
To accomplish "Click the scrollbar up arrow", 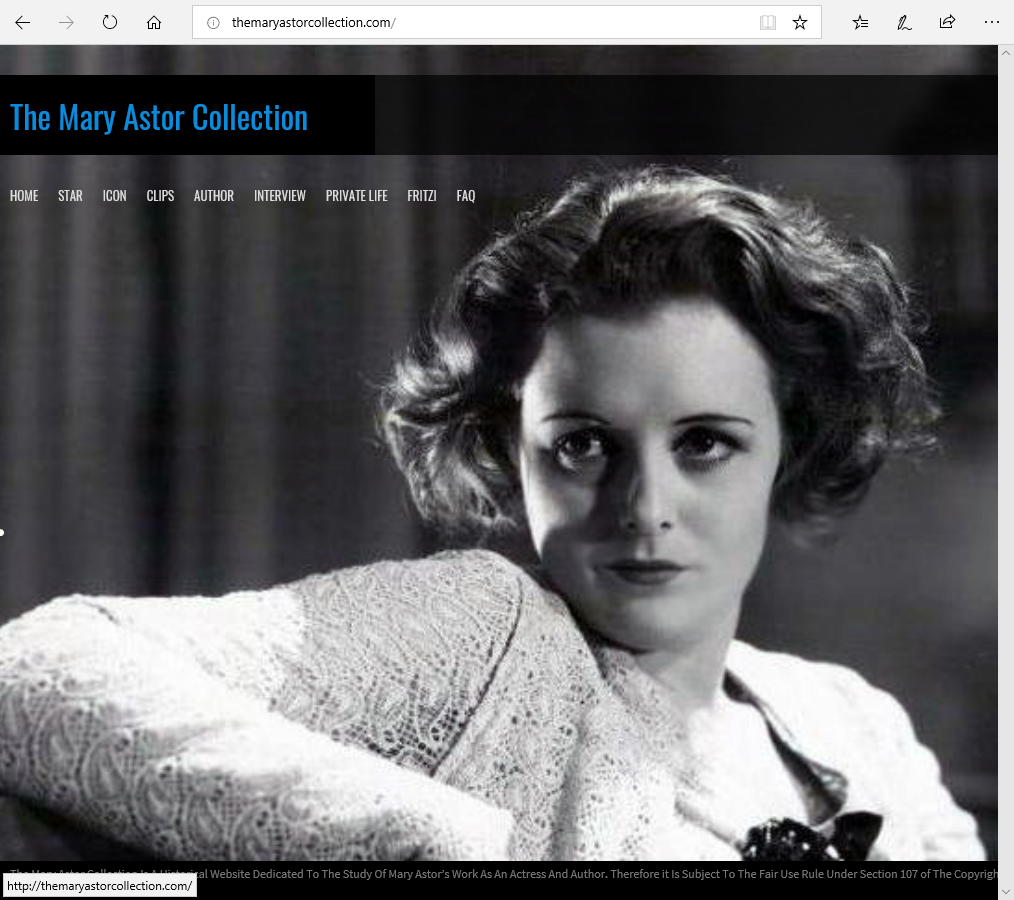I will tap(1006, 53).
